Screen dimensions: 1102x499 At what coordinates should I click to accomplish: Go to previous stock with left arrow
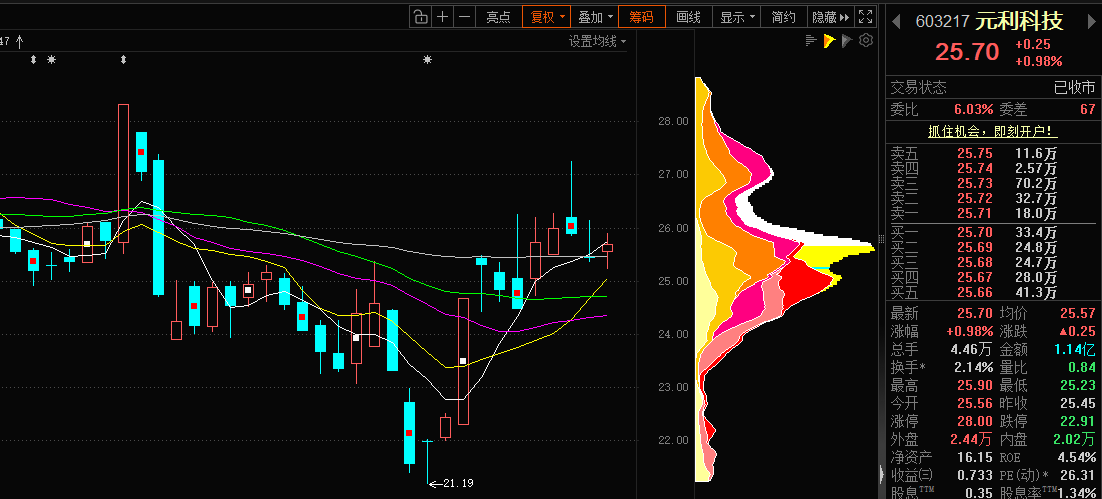coord(896,21)
